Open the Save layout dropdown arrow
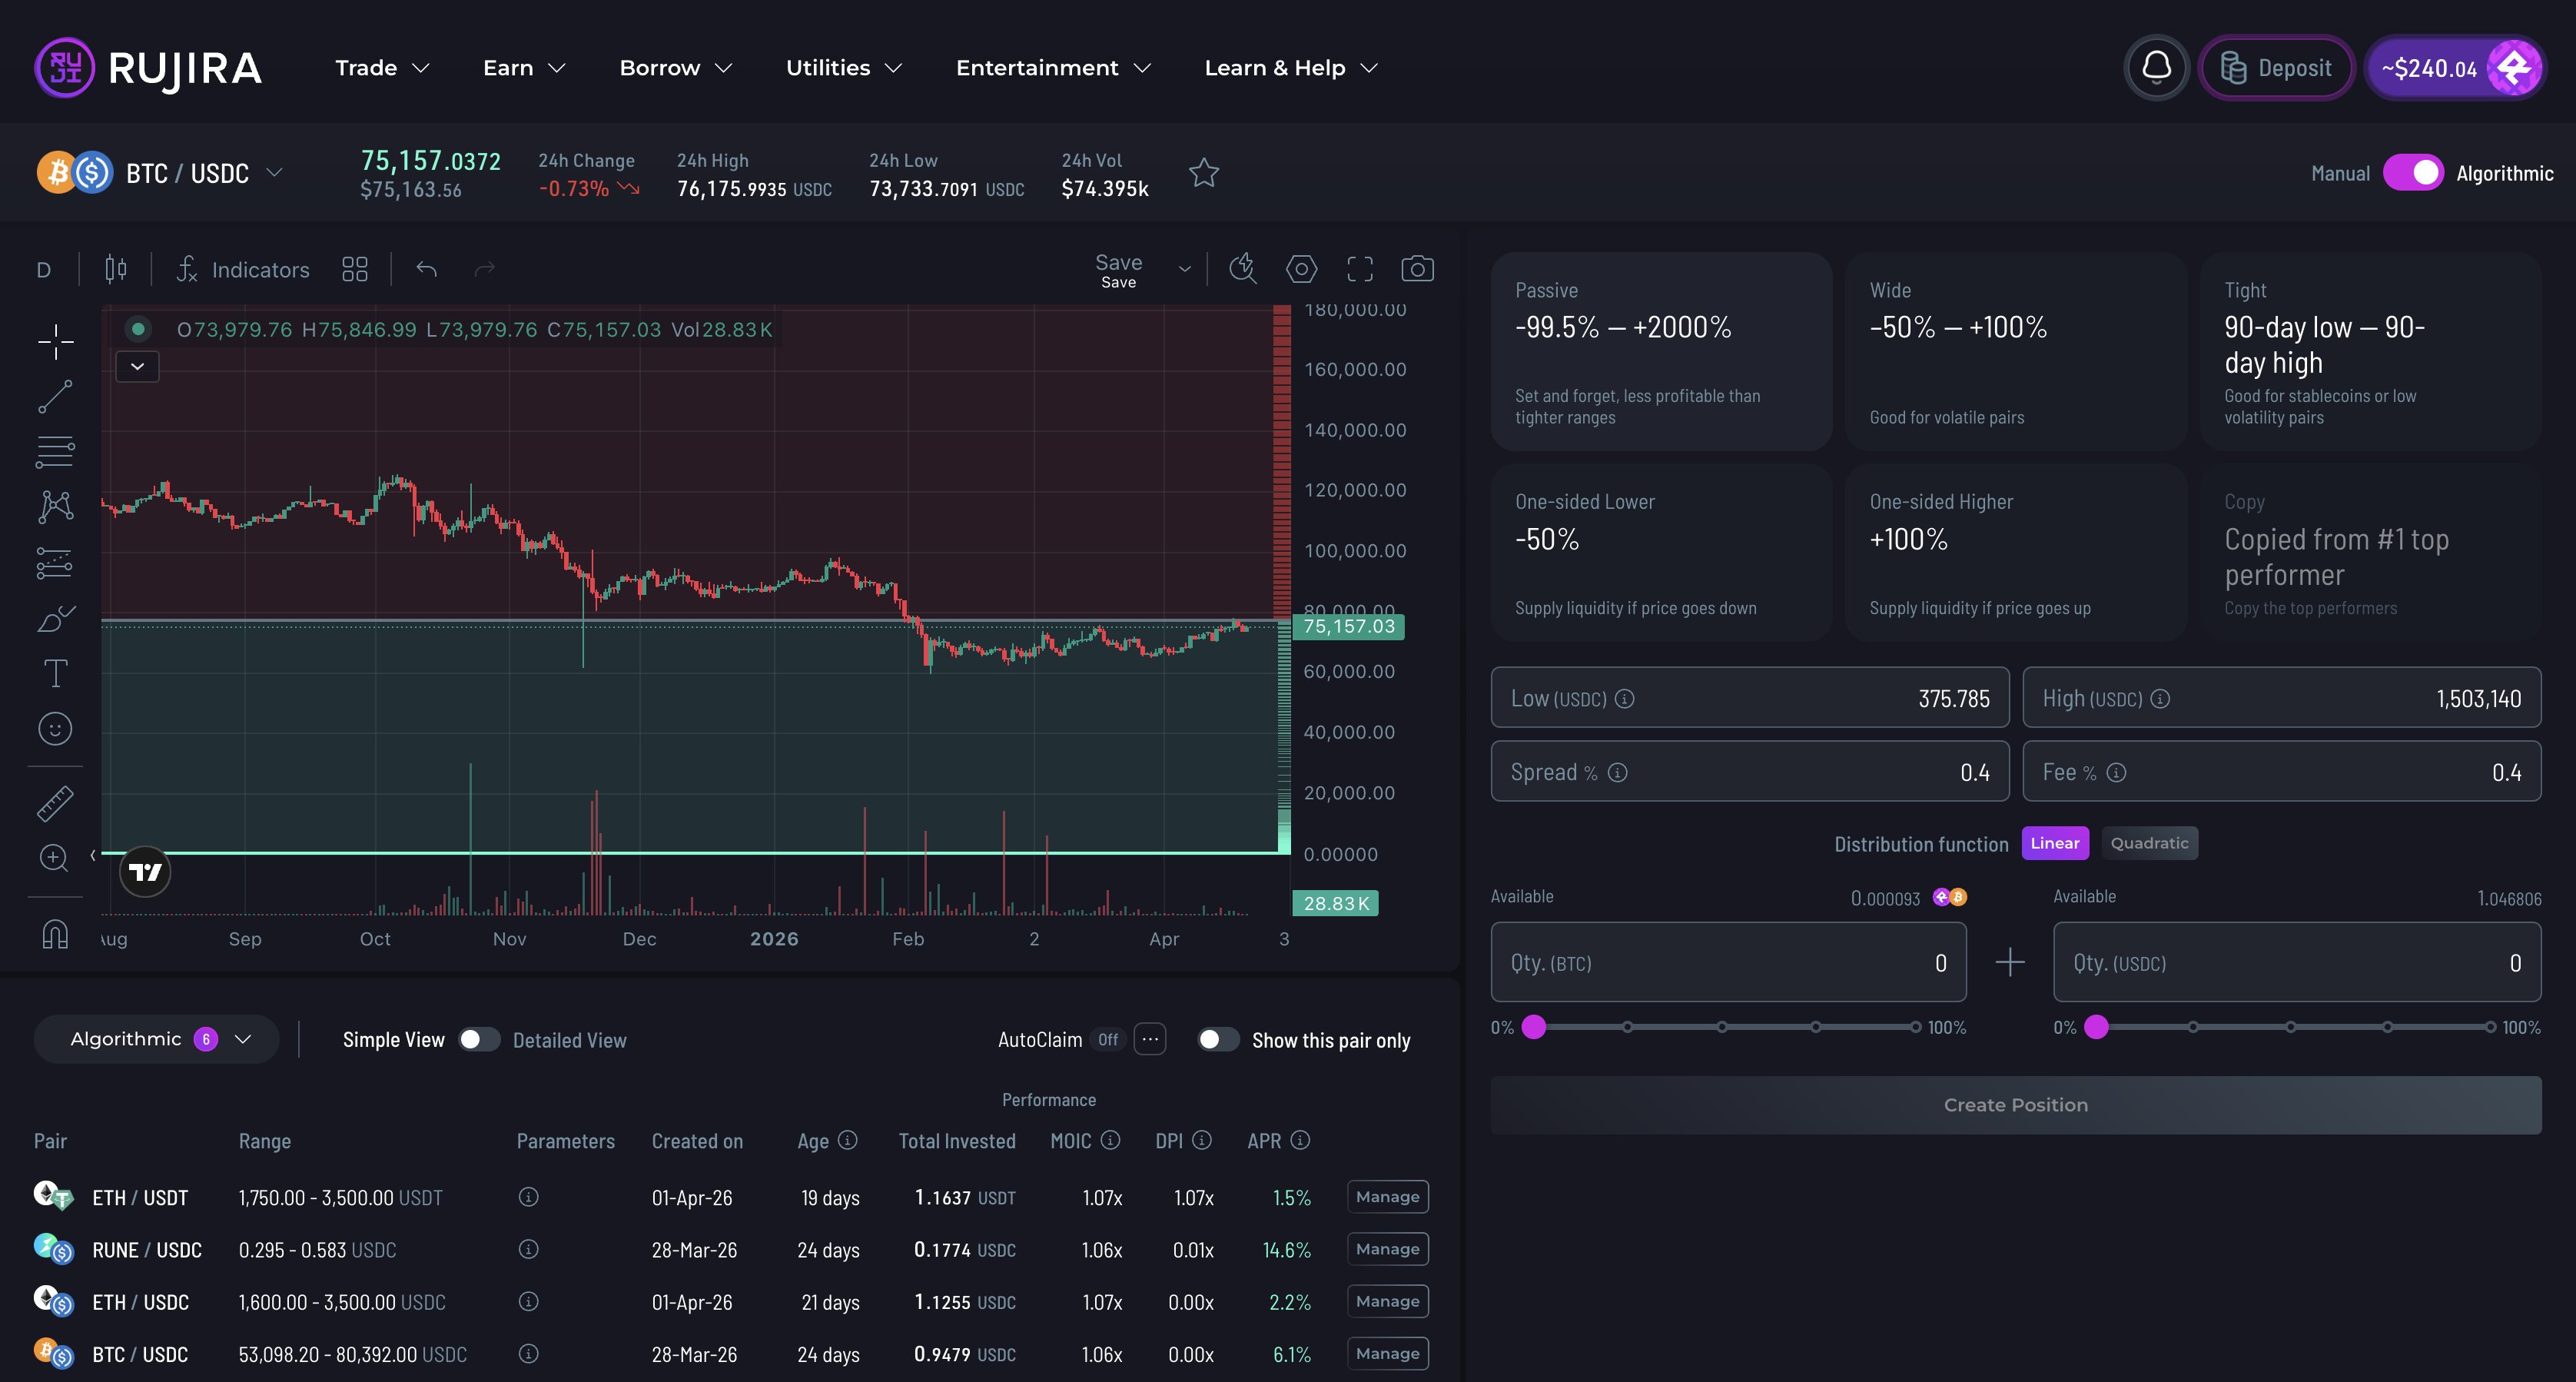 (1185, 269)
